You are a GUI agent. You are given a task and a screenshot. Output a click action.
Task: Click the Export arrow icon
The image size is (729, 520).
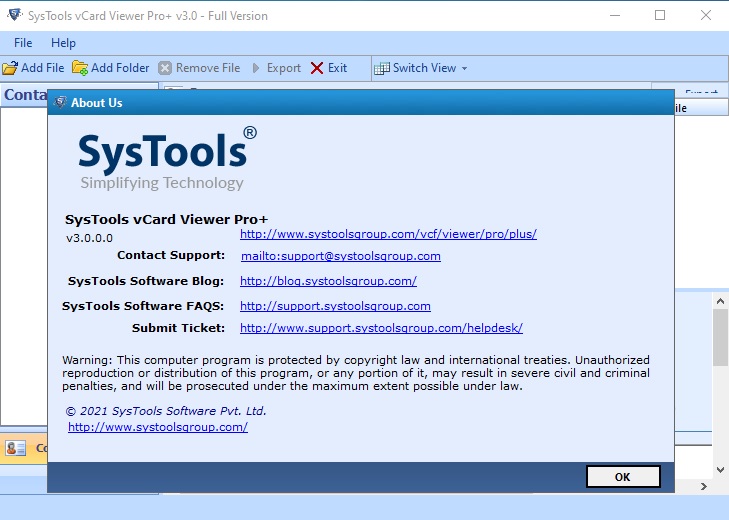[256, 68]
